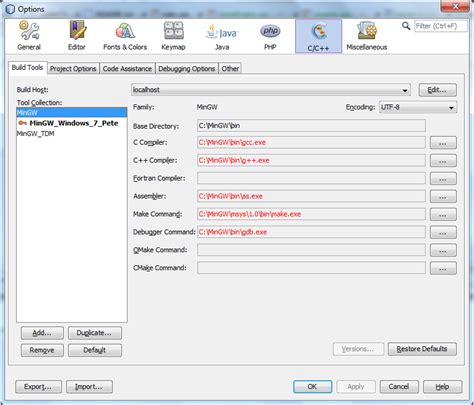The image size is (474, 405).
Task: Open the Keymap options category
Action: [173, 36]
